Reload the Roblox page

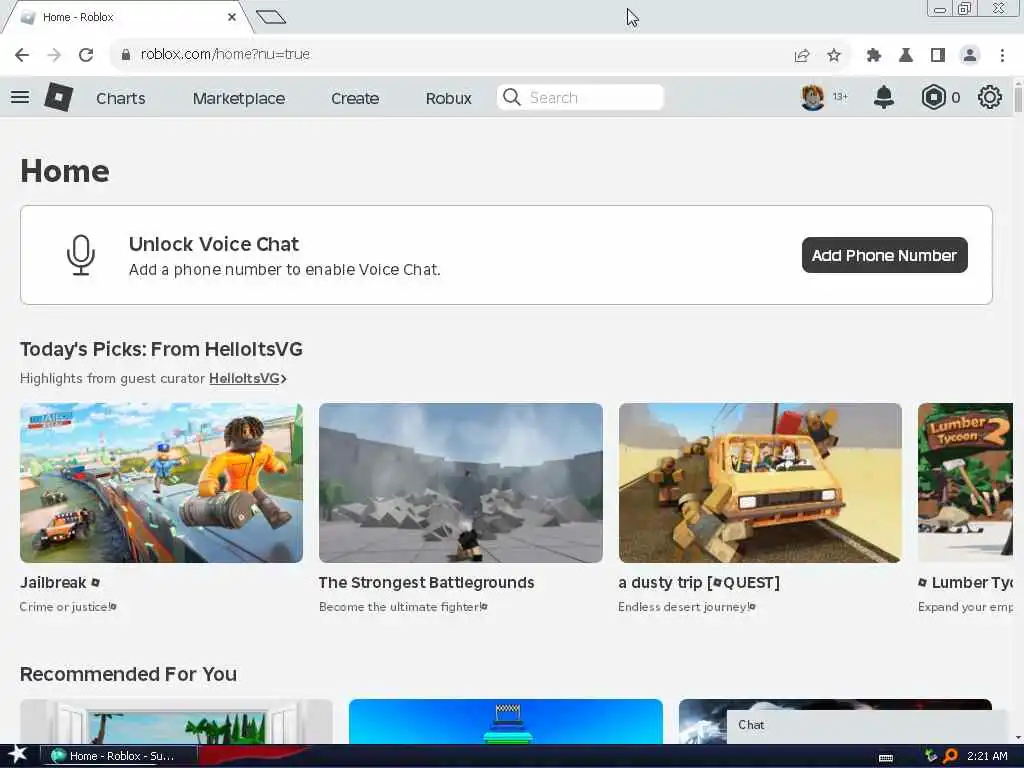(x=86, y=55)
